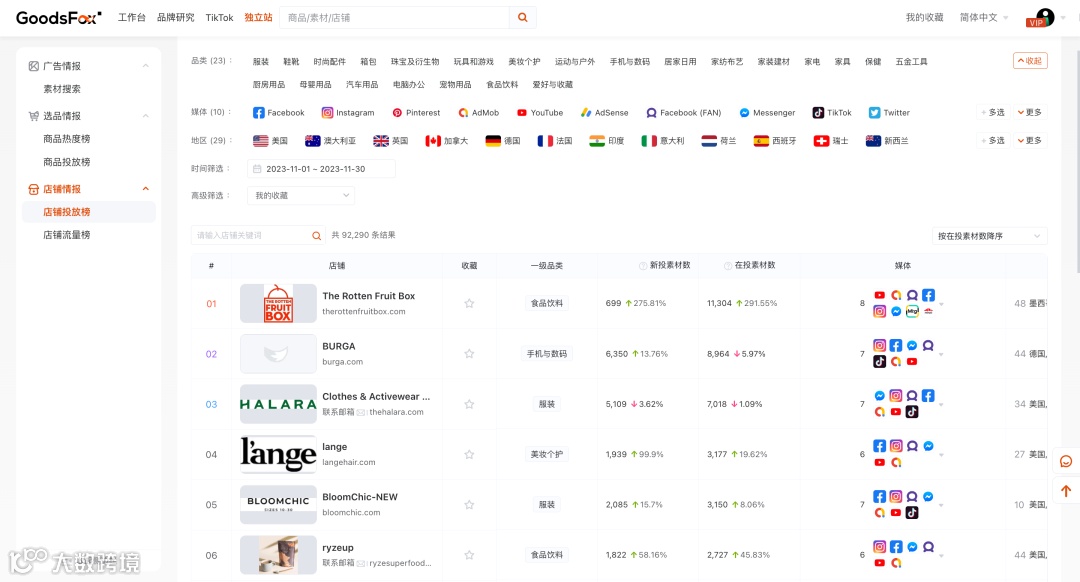Filter by Switzerland flag region

click(x=831, y=141)
